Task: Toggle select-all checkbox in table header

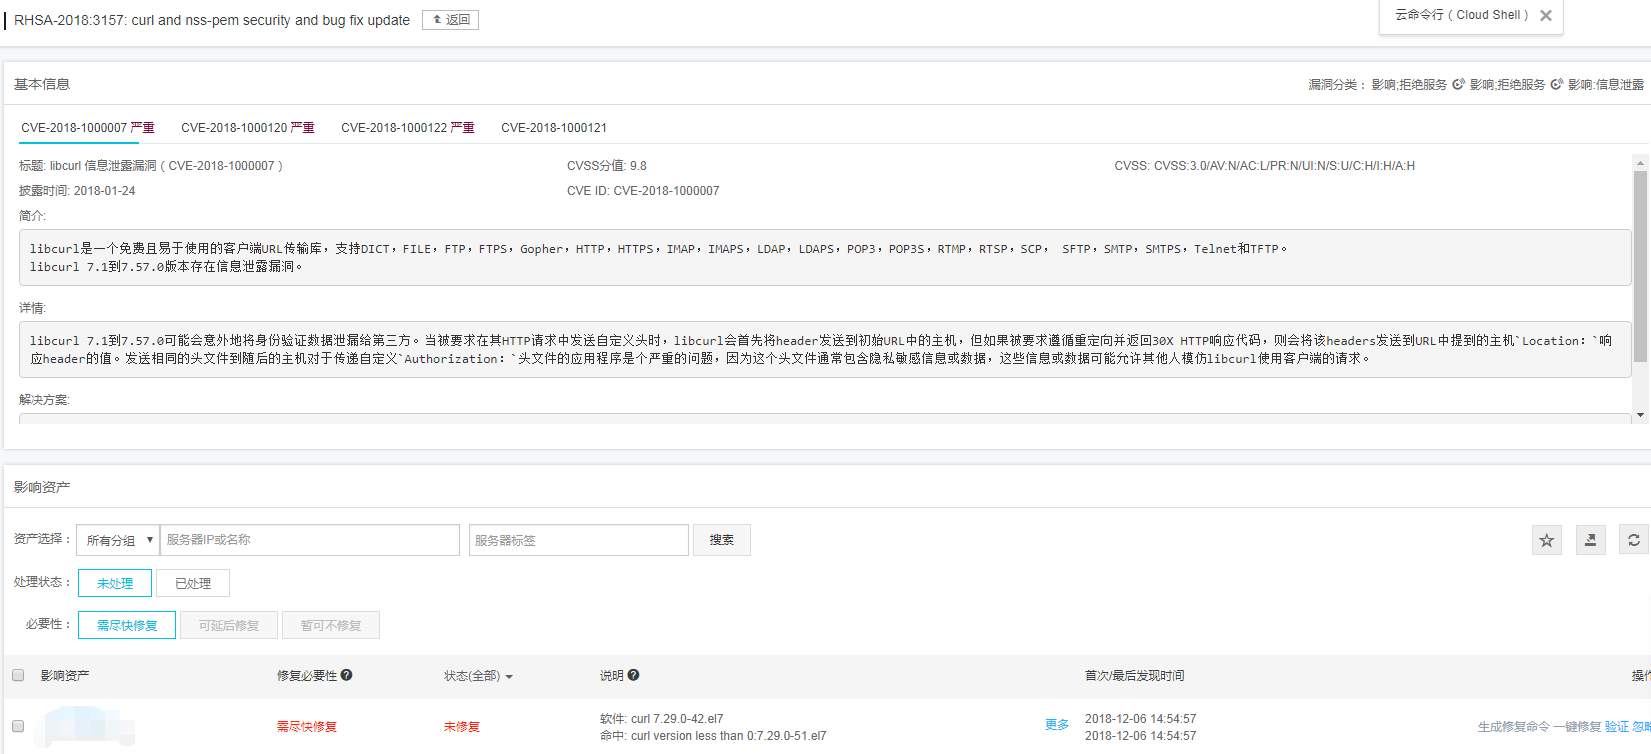Action: [18, 675]
